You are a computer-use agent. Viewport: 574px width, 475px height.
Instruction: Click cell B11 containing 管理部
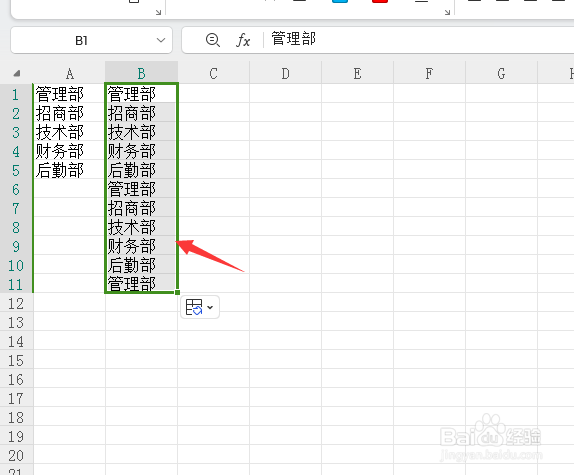(142, 284)
